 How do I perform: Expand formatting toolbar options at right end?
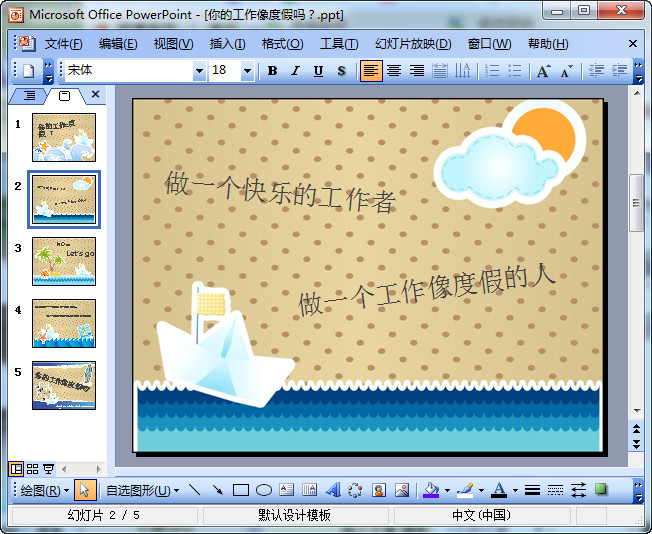pyautogui.click(x=638, y=71)
